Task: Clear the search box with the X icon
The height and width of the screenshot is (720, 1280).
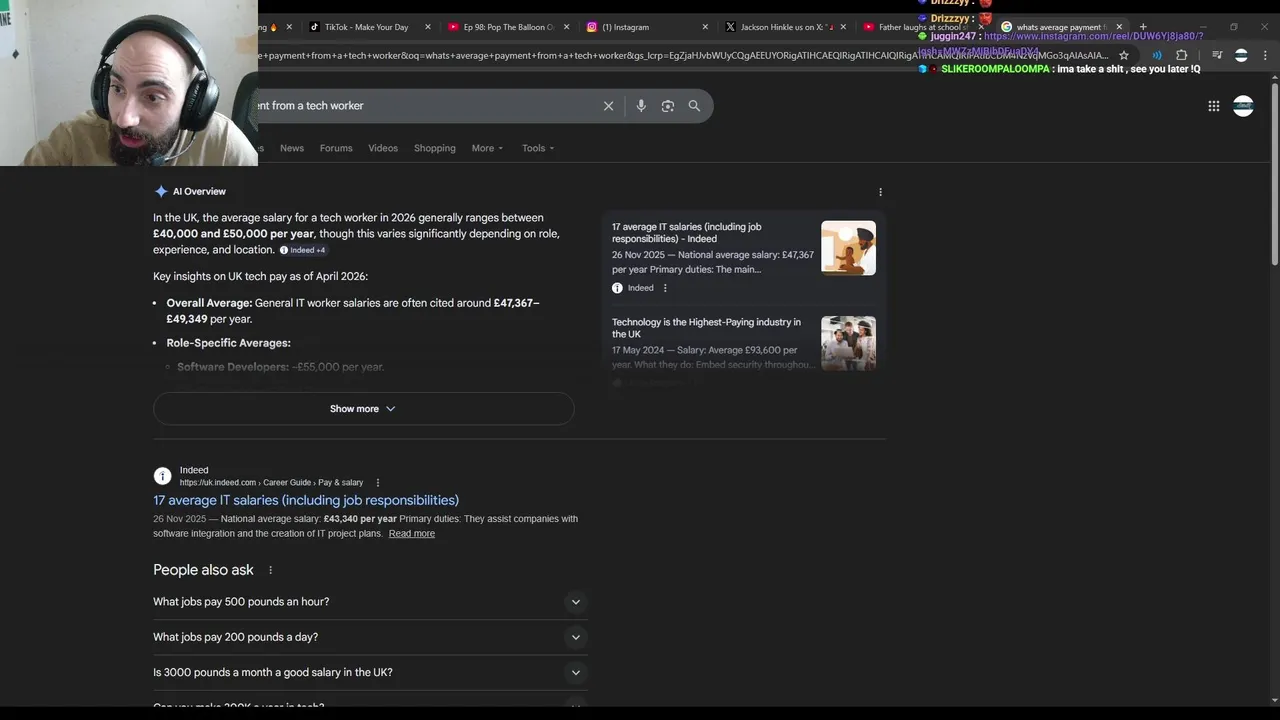Action: click(608, 106)
